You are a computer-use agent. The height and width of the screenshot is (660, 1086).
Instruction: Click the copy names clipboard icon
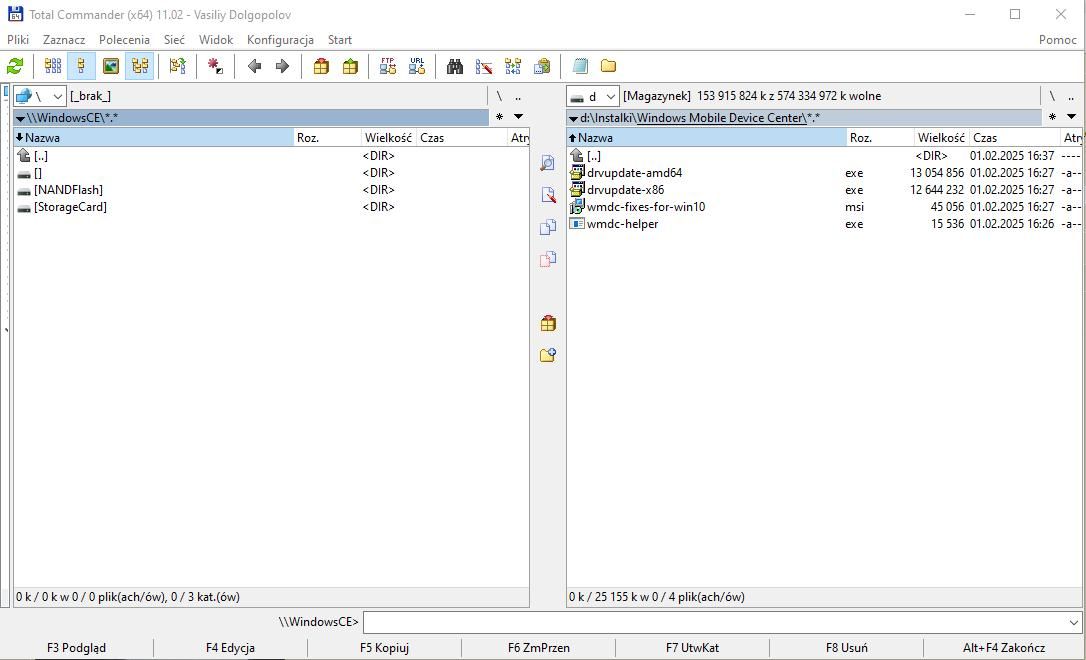(x=542, y=66)
